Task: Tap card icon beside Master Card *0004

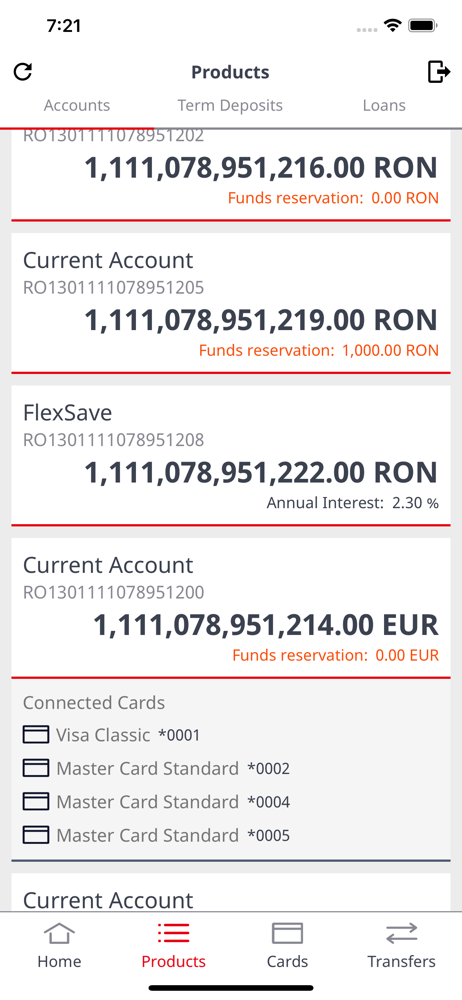Action: pyautogui.click(x=36, y=801)
